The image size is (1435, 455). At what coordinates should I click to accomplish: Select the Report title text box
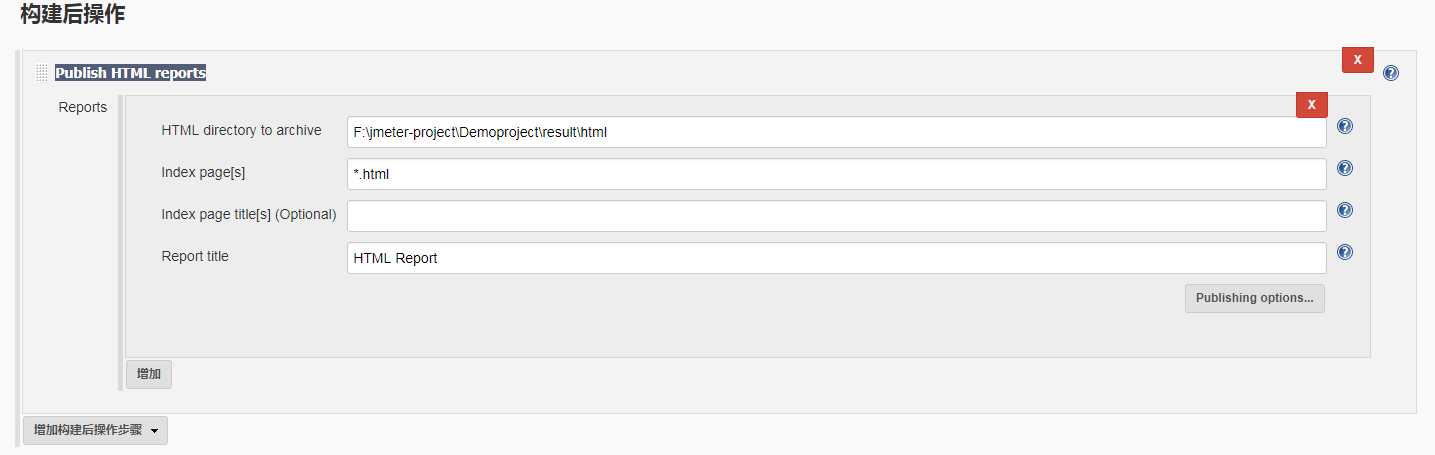coord(836,258)
